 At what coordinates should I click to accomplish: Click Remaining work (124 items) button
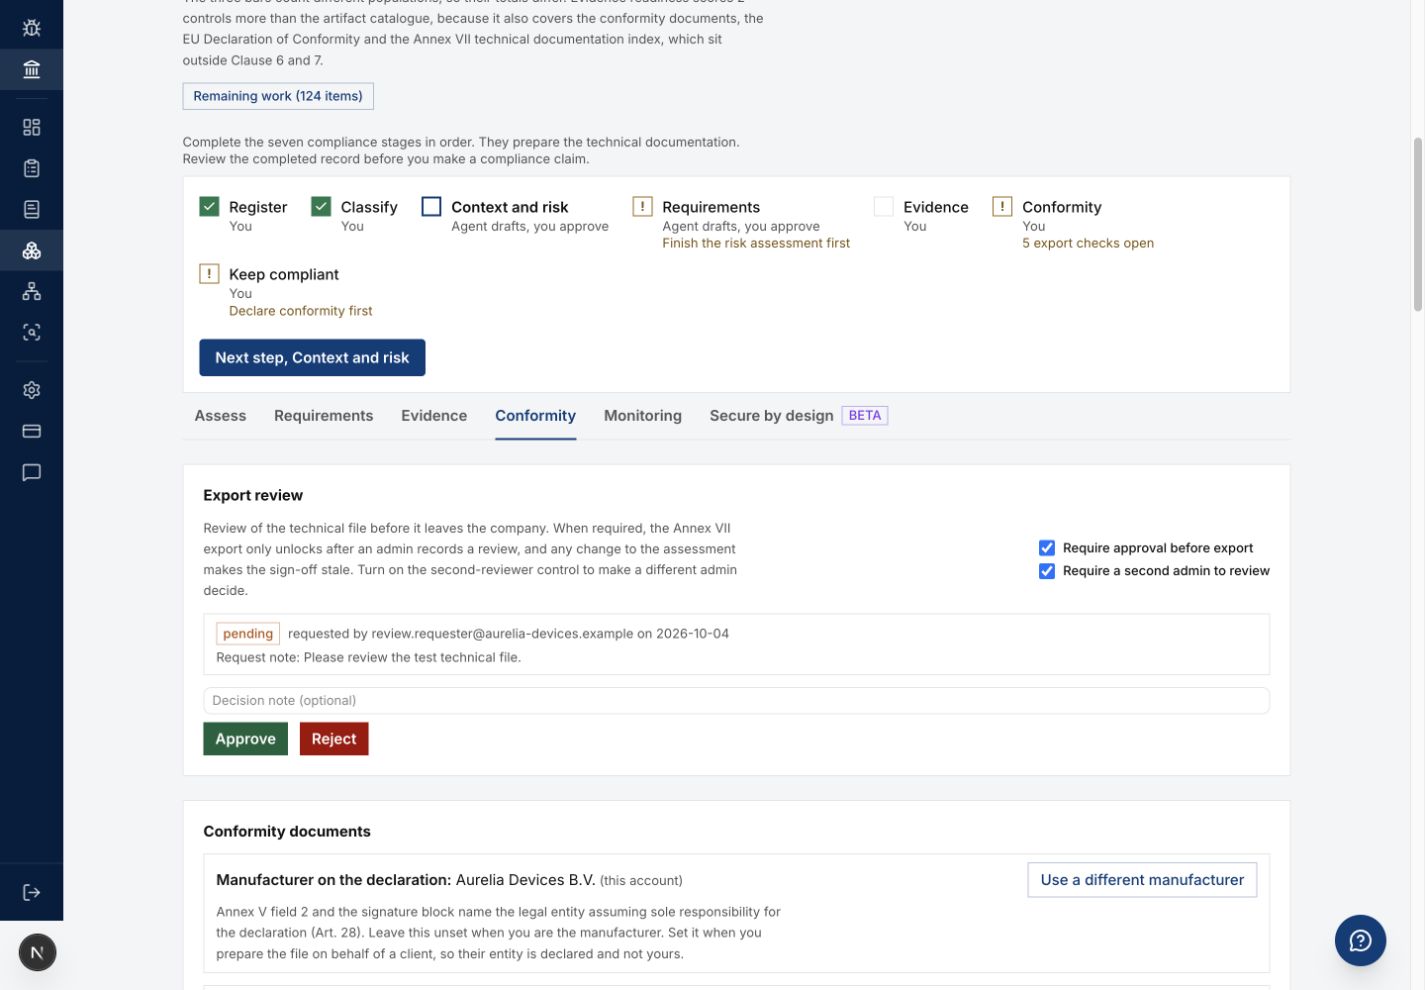pos(278,96)
